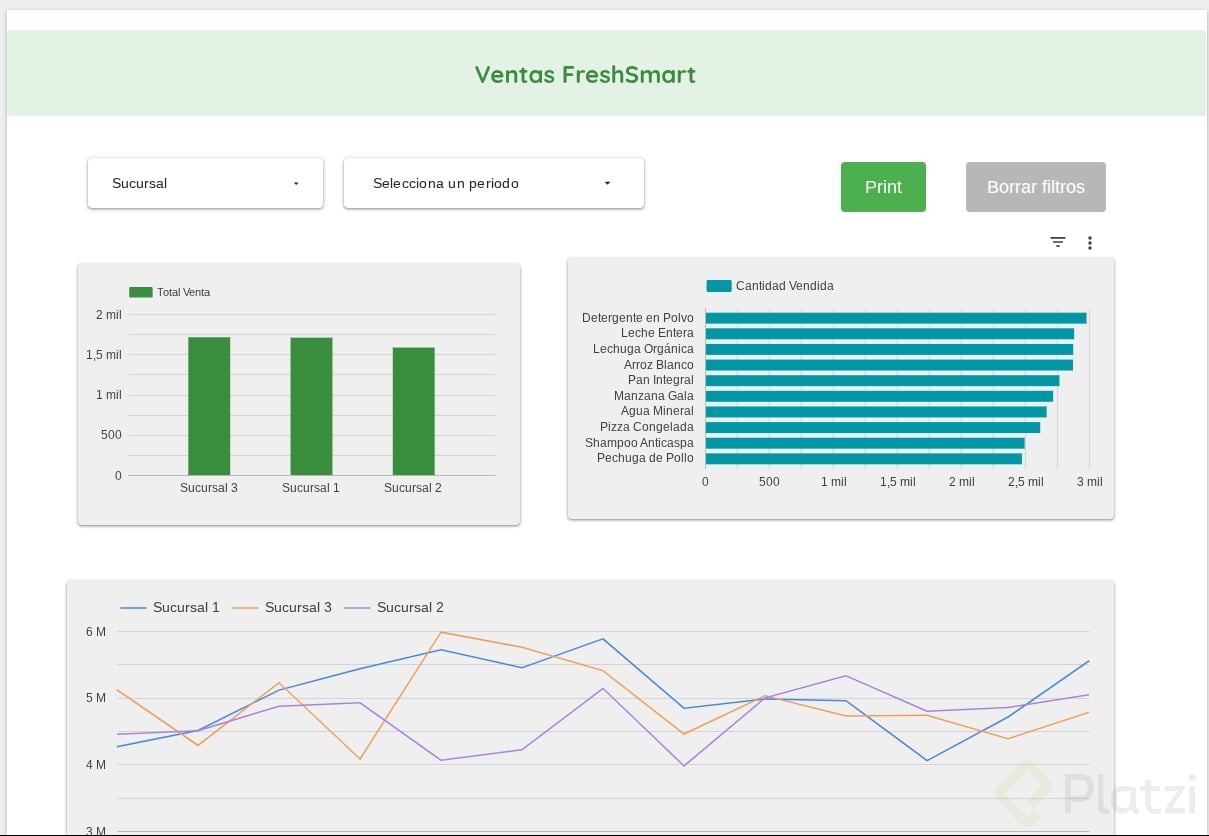
Task: Click the 'Detergente en Polvo' axis label
Action: click(x=638, y=318)
